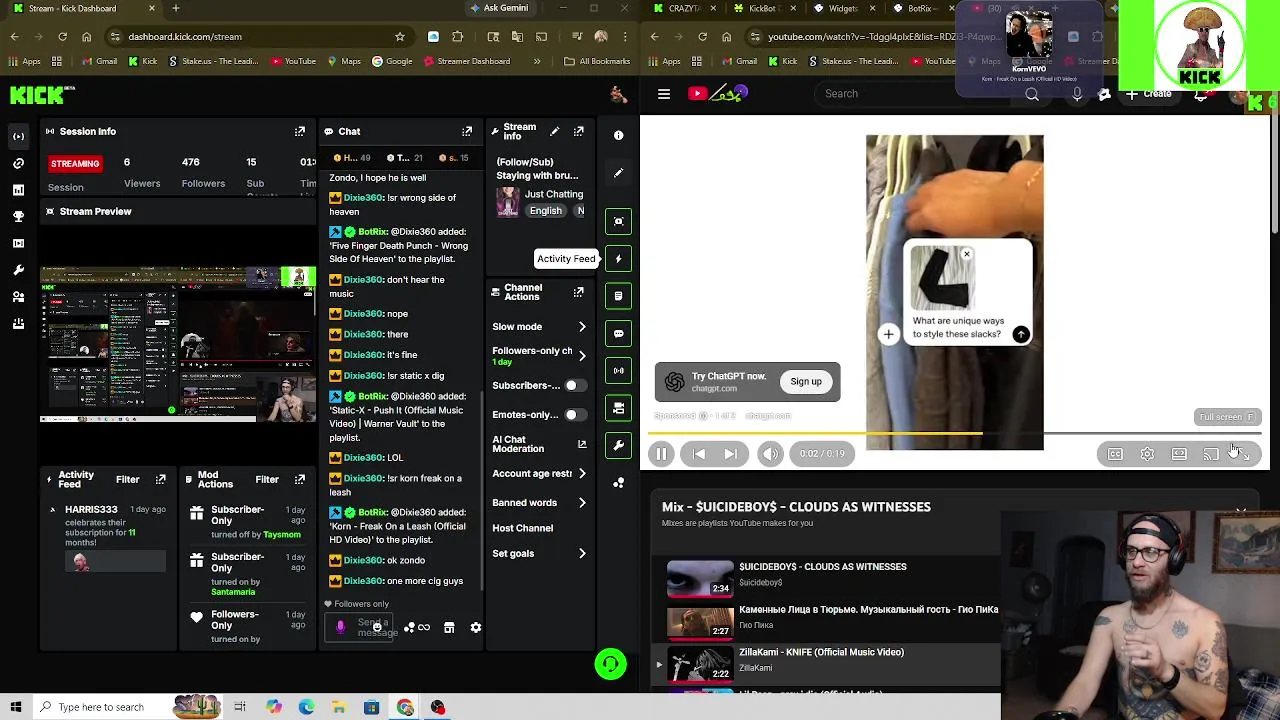Open Windows Start menu
1280x720 pixels.
click(16, 707)
